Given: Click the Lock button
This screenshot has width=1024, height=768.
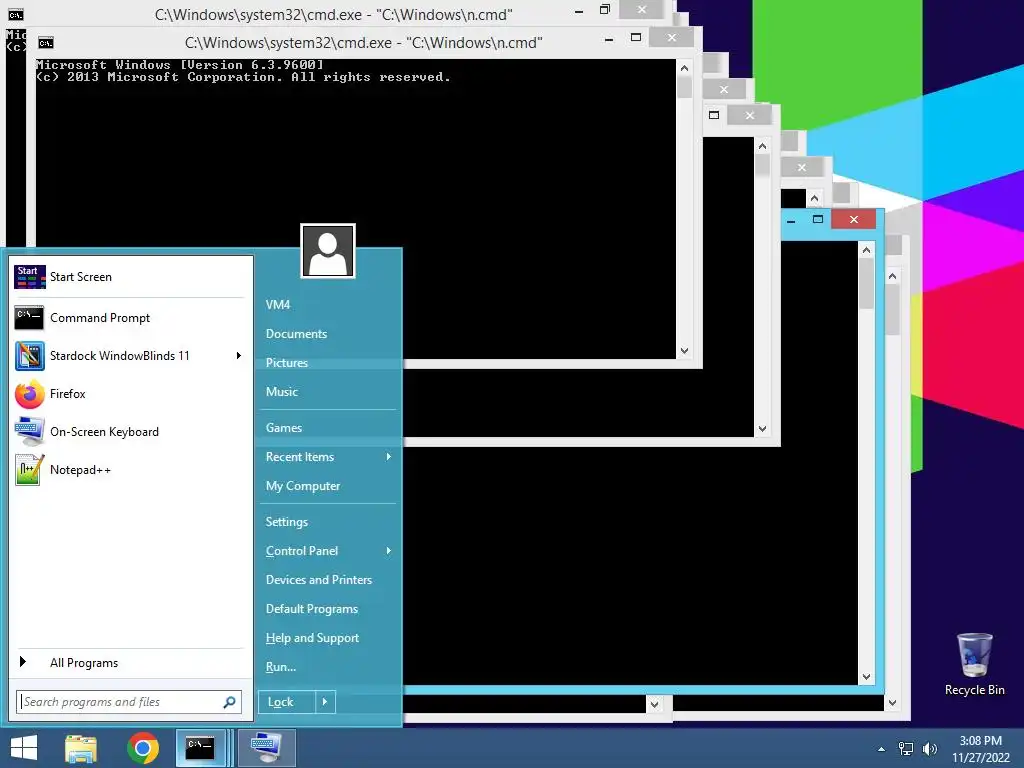Looking at the screenshot, I should (x=287, y=702).
